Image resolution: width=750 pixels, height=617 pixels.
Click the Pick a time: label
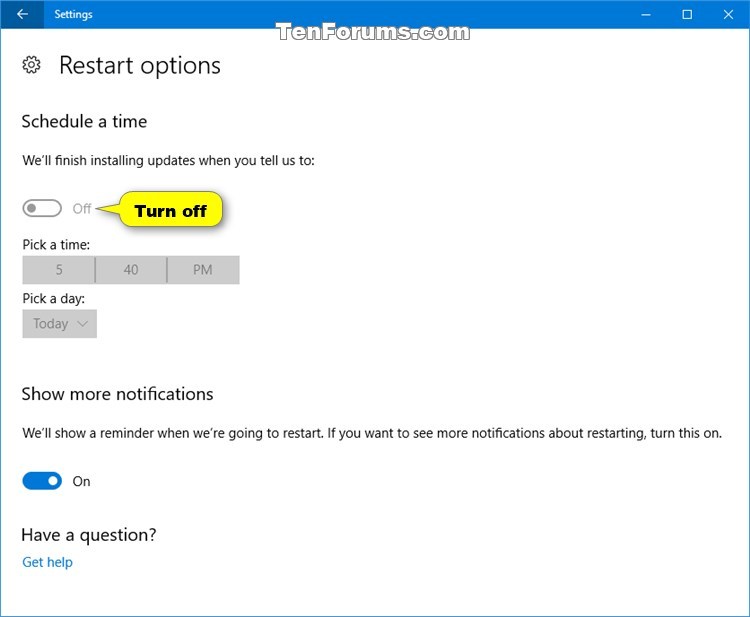pos(56,245)
